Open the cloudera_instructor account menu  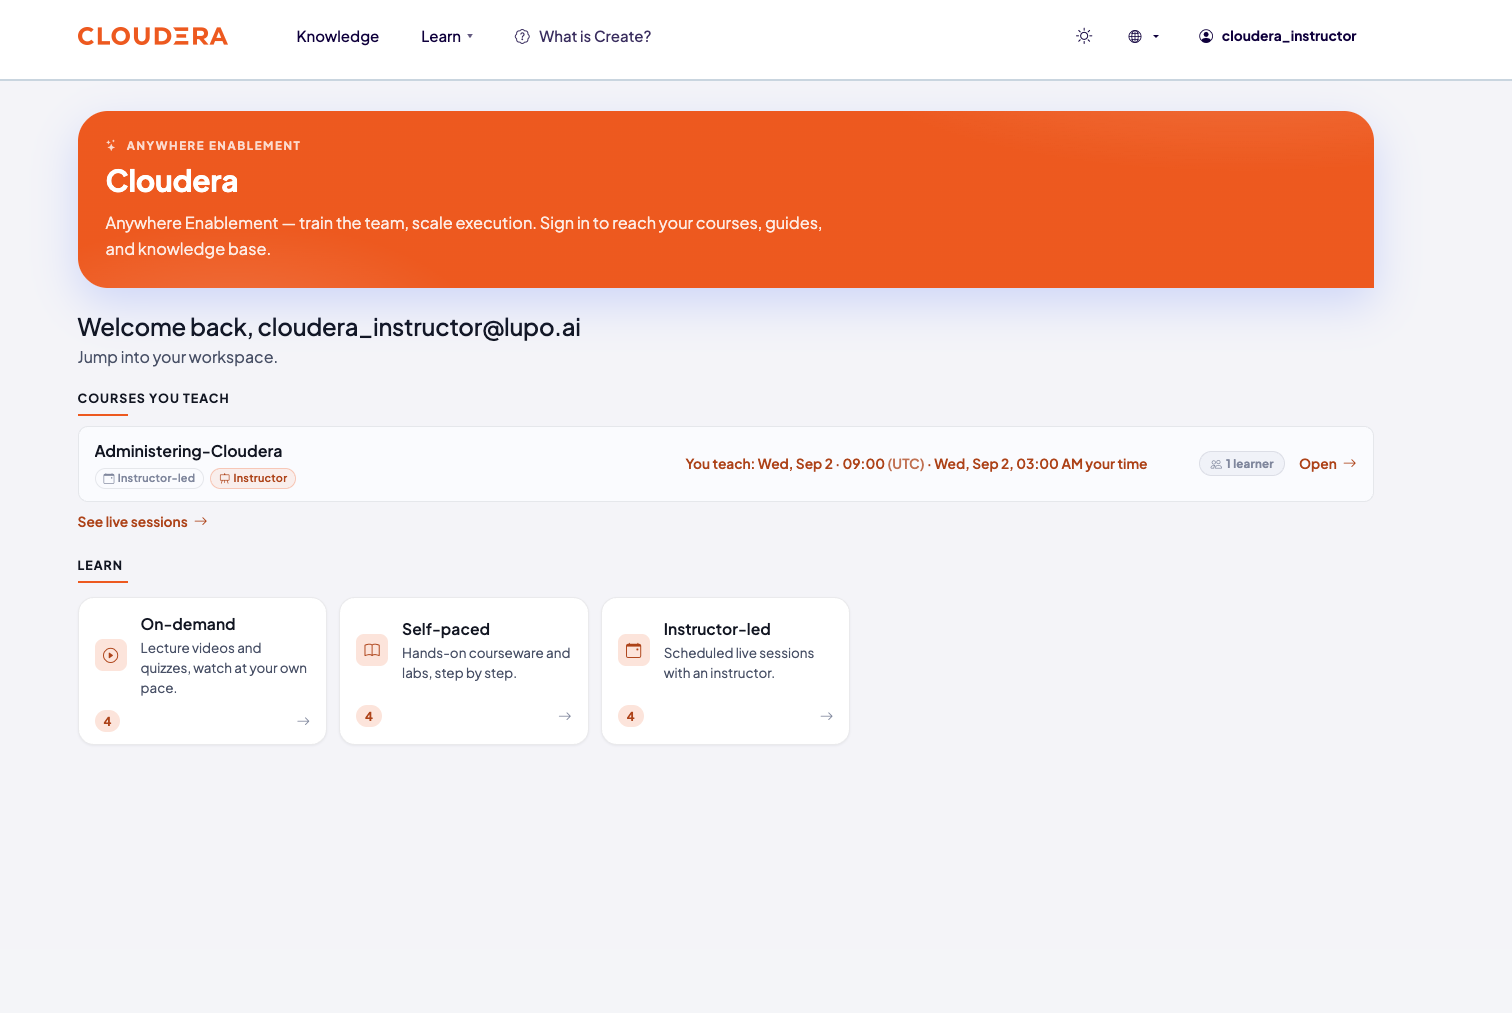1277,36
